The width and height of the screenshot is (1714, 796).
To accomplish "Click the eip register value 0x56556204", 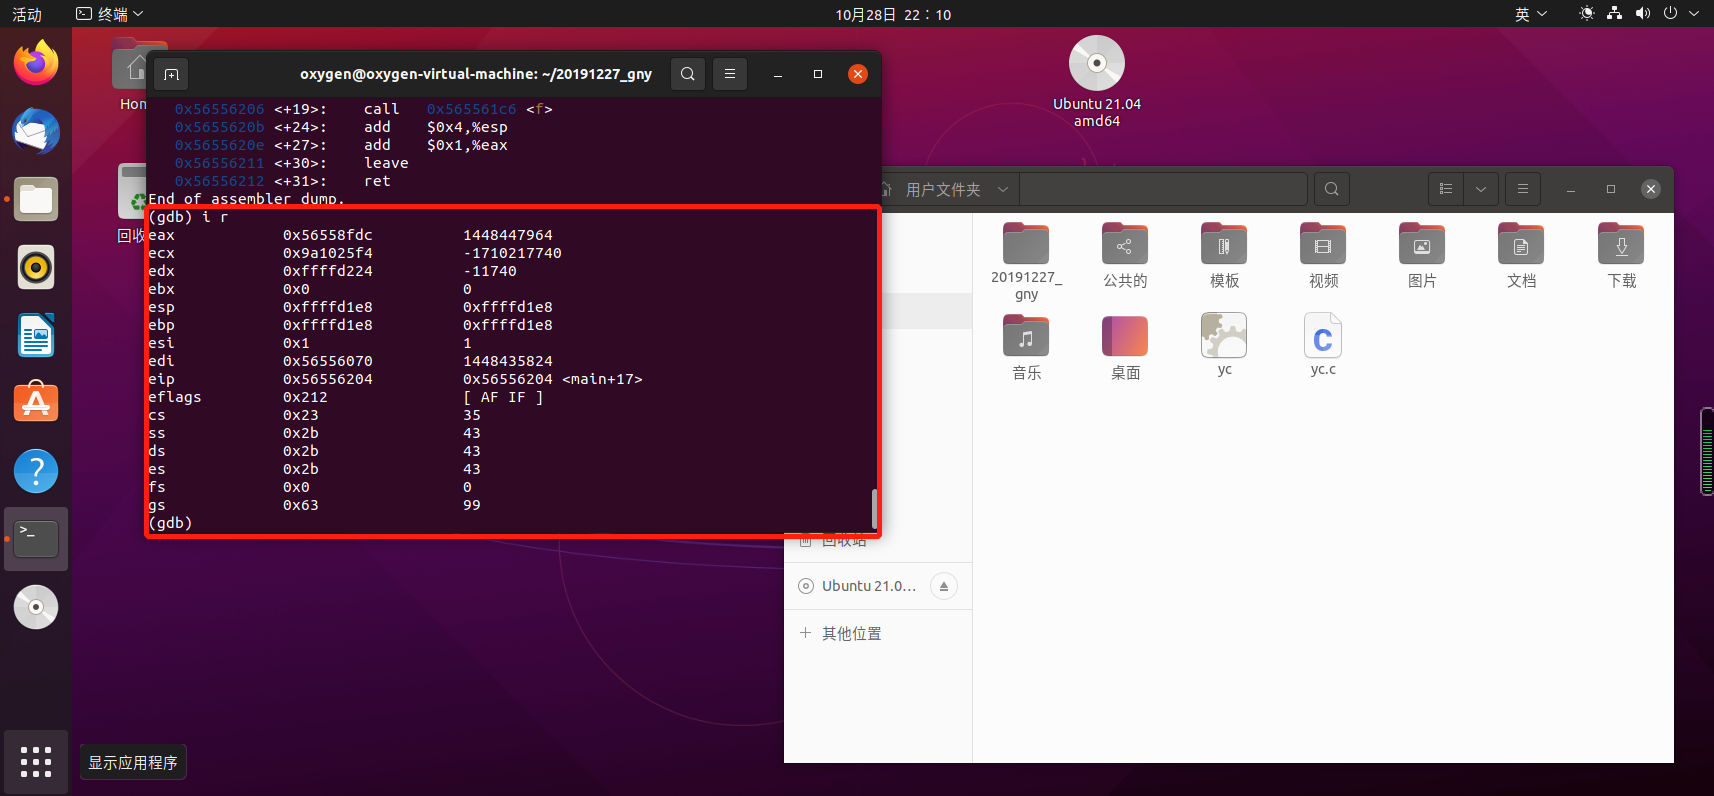I will [327, 379].
